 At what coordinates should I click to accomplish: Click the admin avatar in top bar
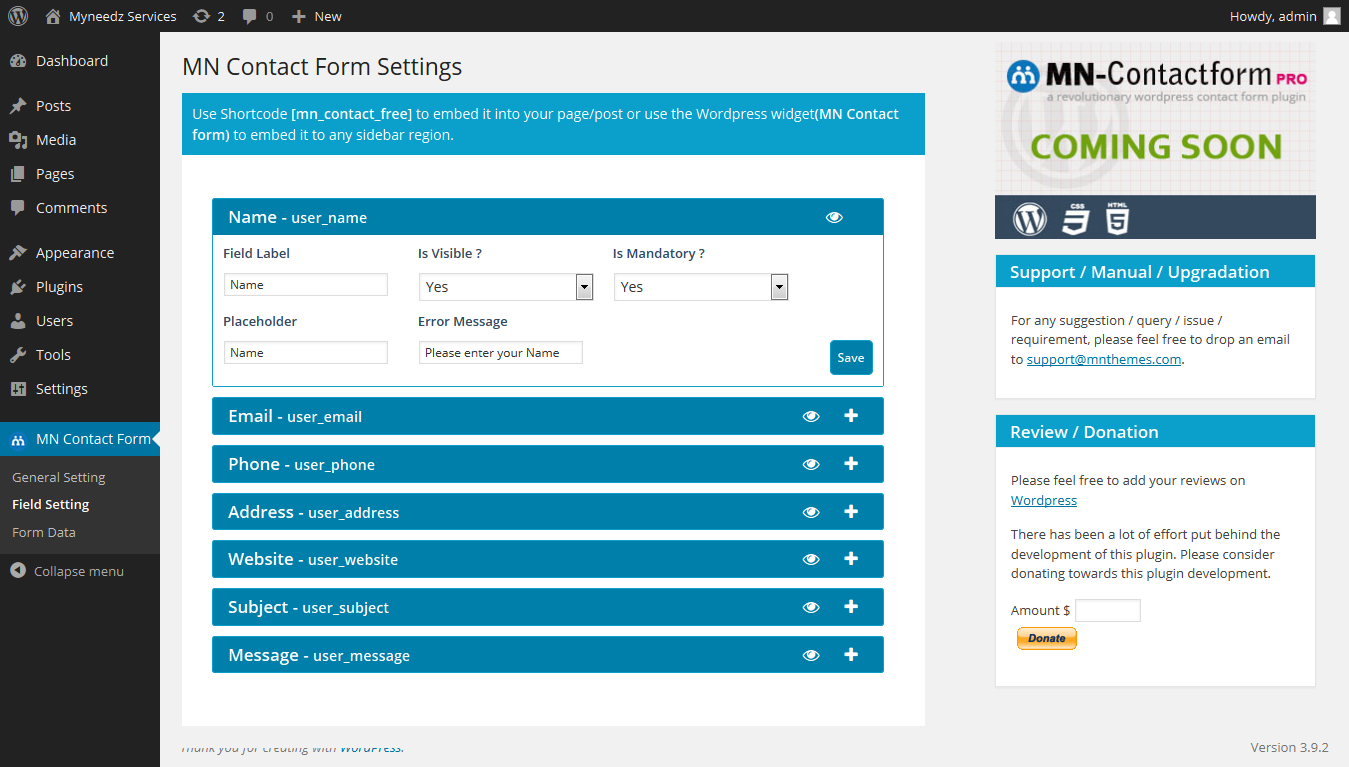click(x=1331, y=16)
